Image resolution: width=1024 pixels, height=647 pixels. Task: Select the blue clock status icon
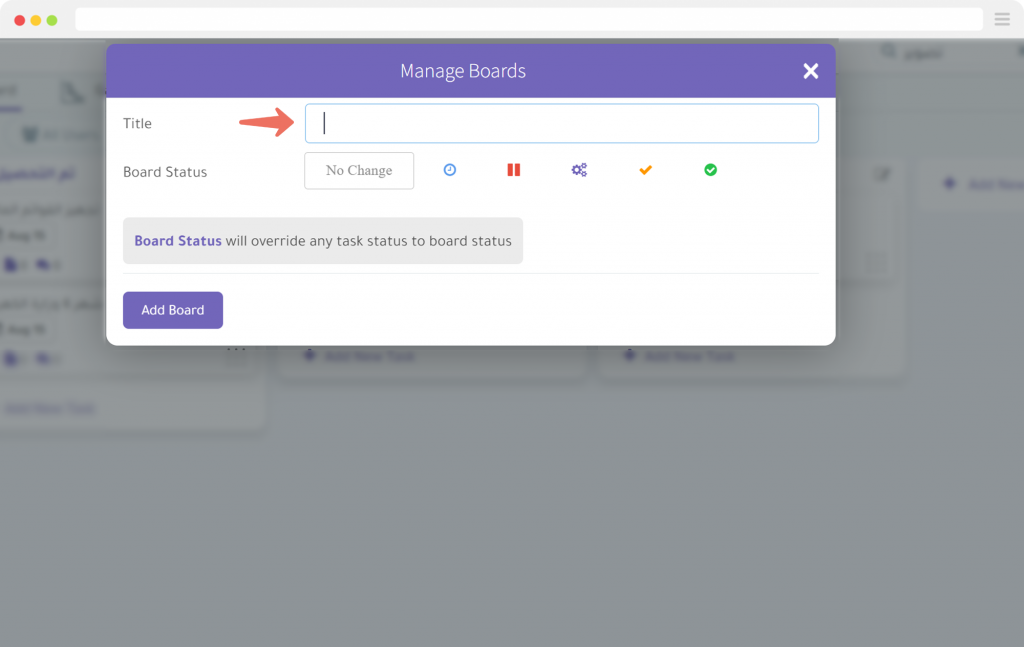[449, 170]
